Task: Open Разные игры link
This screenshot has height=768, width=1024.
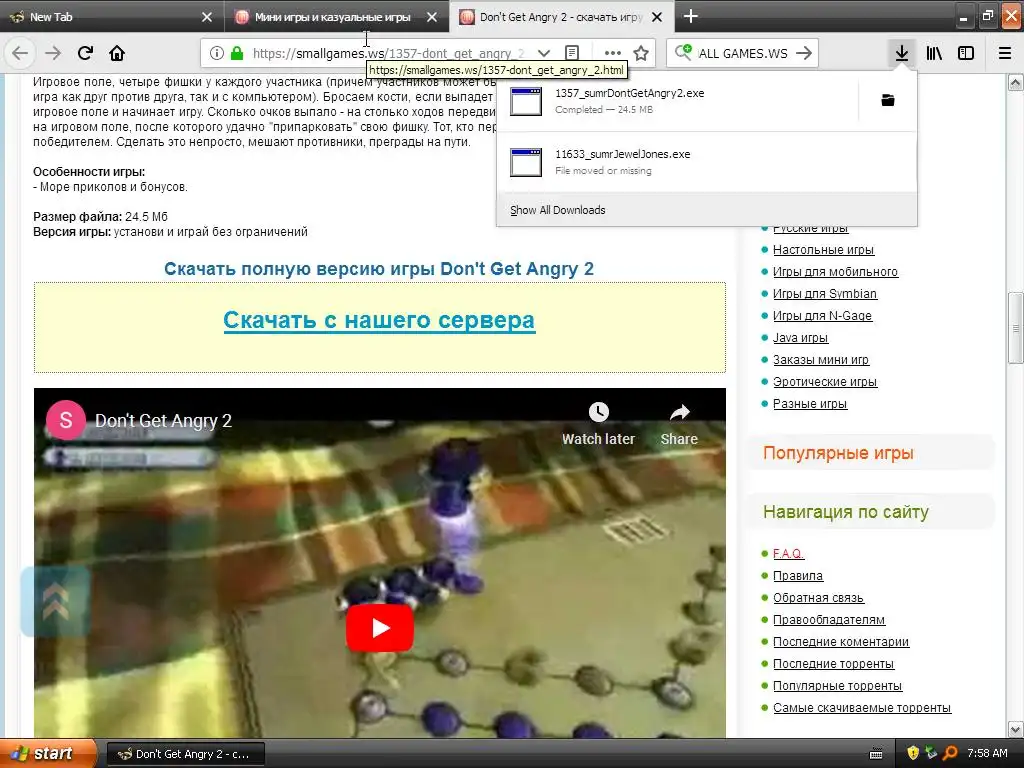Action: (810, 404)
